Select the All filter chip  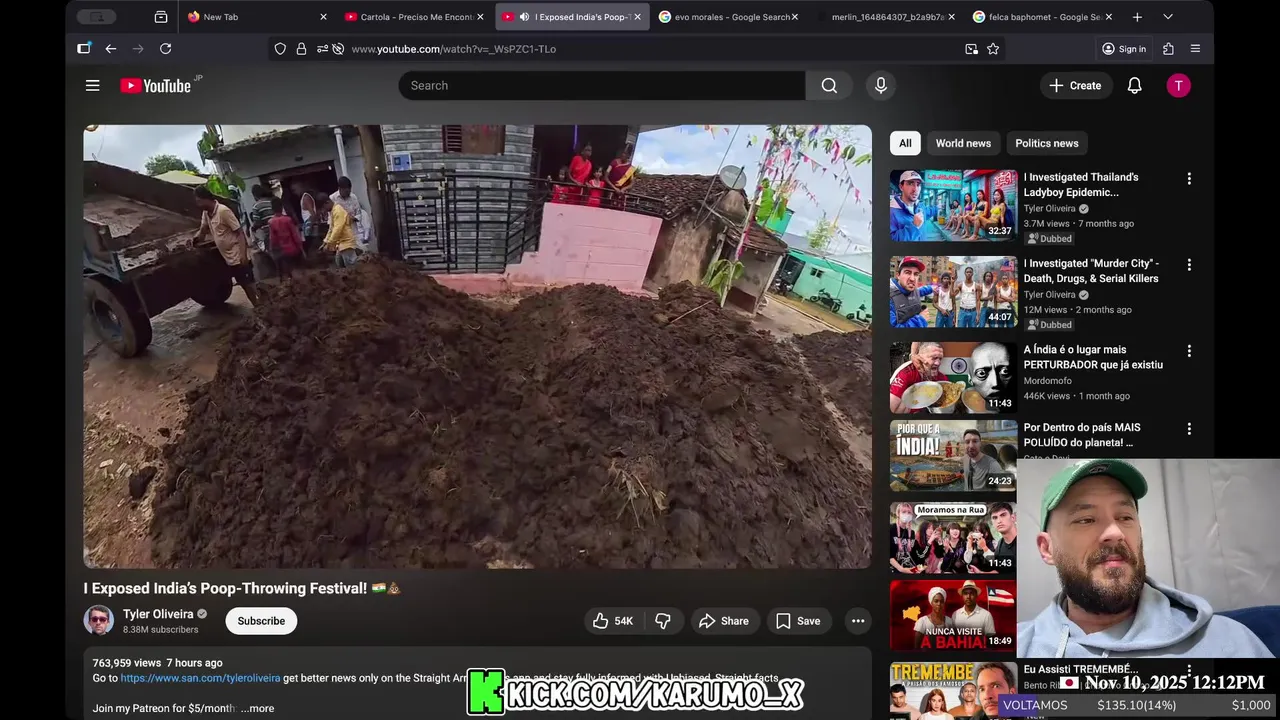[x=905, y=143]
